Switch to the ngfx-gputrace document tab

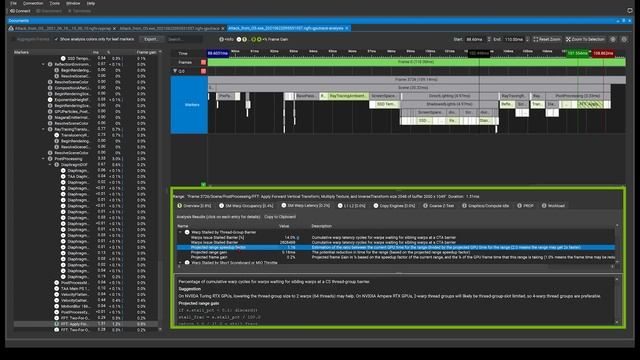pos(169,29)
